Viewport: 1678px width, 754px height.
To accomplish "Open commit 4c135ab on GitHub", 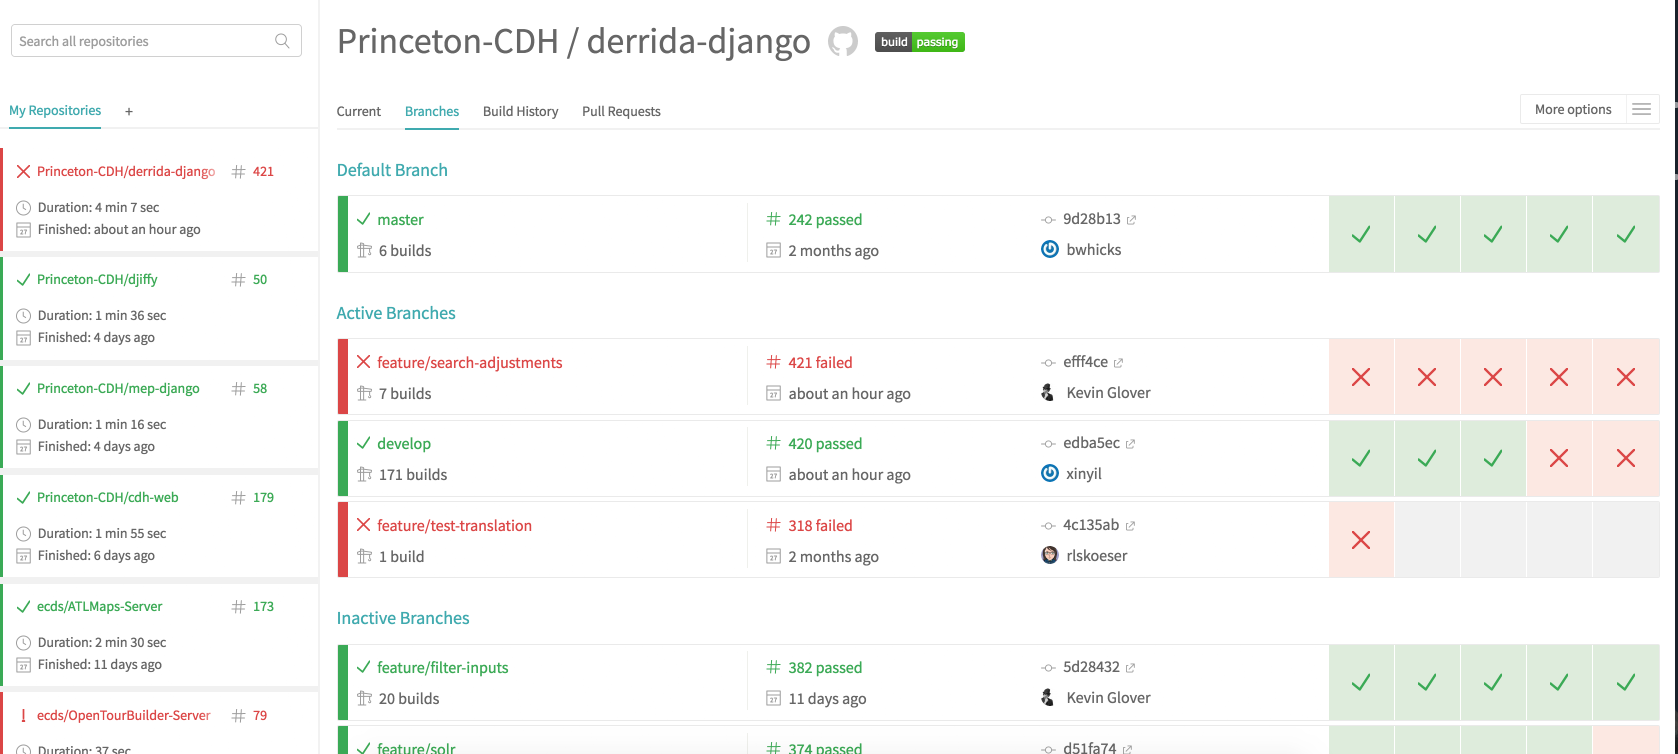I will coord(1099,525).
